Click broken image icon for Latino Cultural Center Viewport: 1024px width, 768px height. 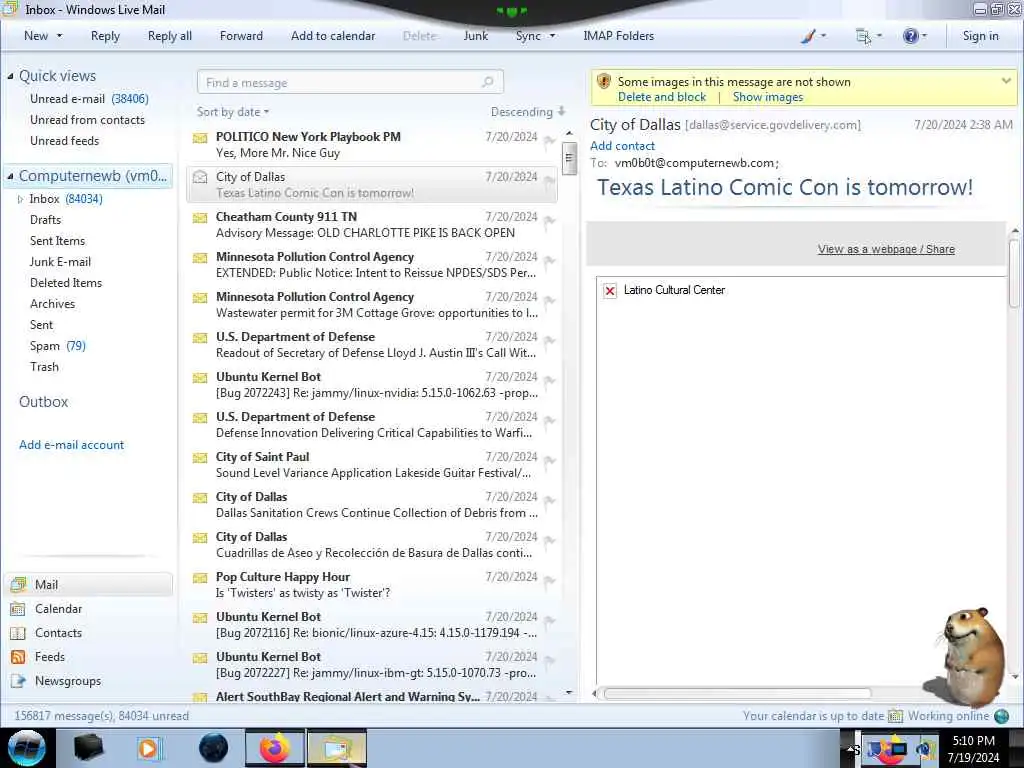609,291
